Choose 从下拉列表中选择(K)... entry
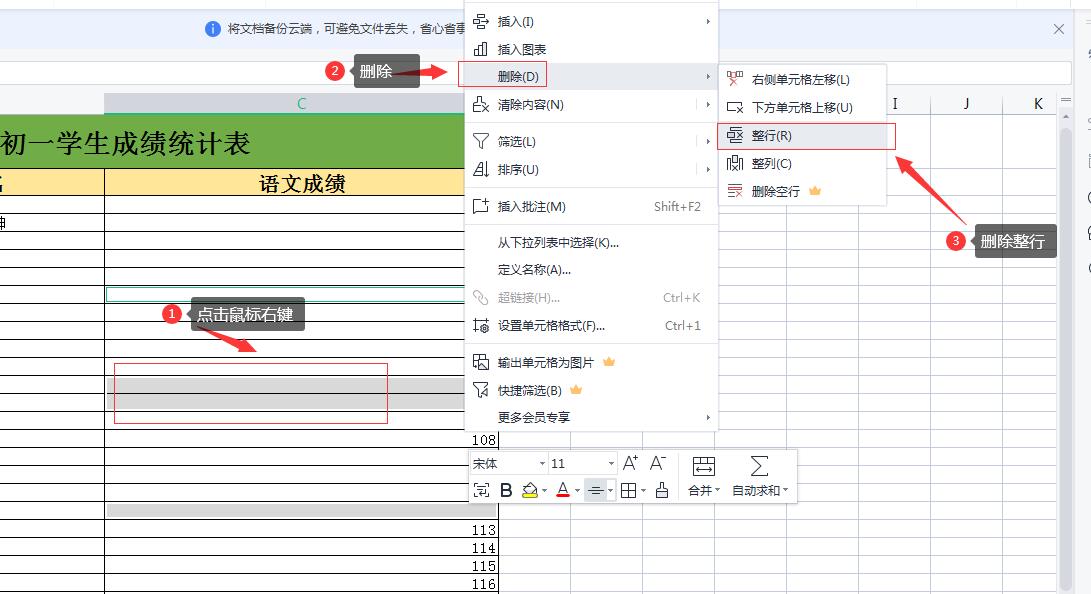1091x594 pixels. pos(591,243)
